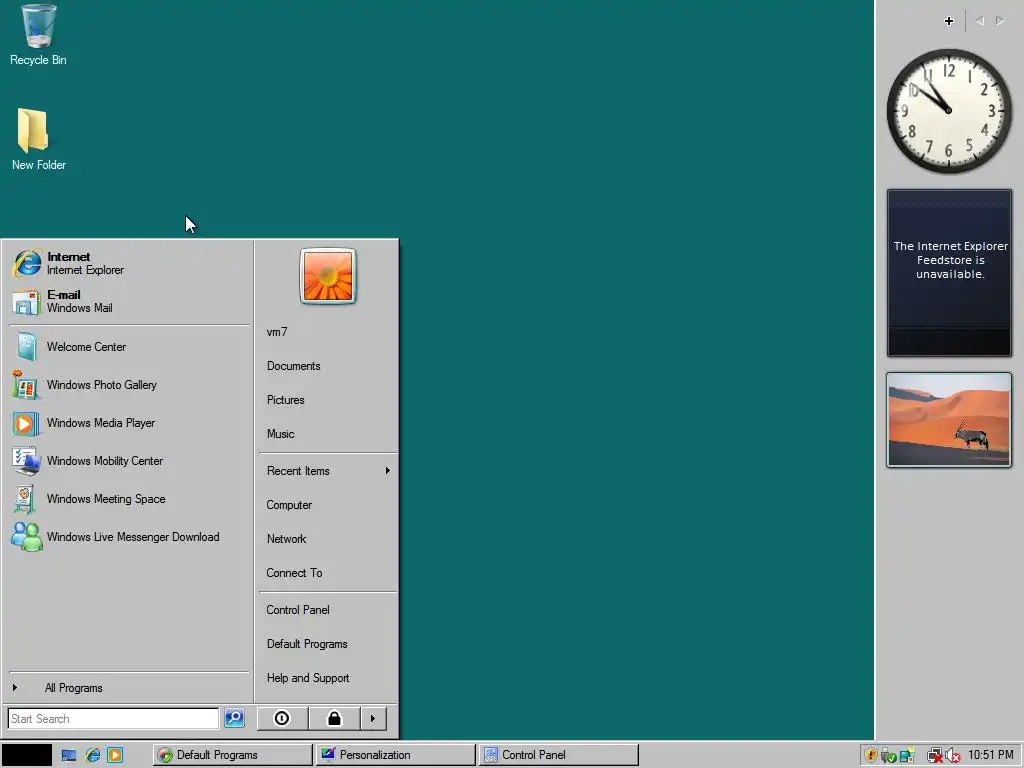Open the Recycle Bin desktop icon
Screen dimensions: 1024x768
click(x=38, y=35)
